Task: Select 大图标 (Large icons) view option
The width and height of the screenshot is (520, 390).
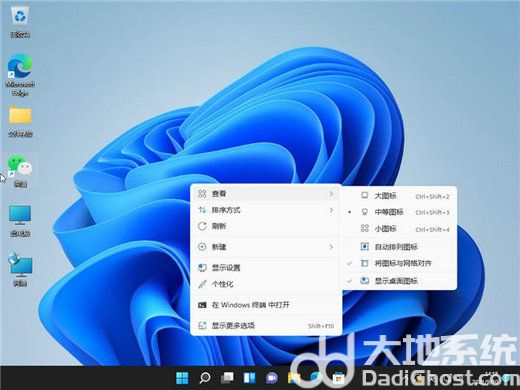Action: click(x=399, y=196)
